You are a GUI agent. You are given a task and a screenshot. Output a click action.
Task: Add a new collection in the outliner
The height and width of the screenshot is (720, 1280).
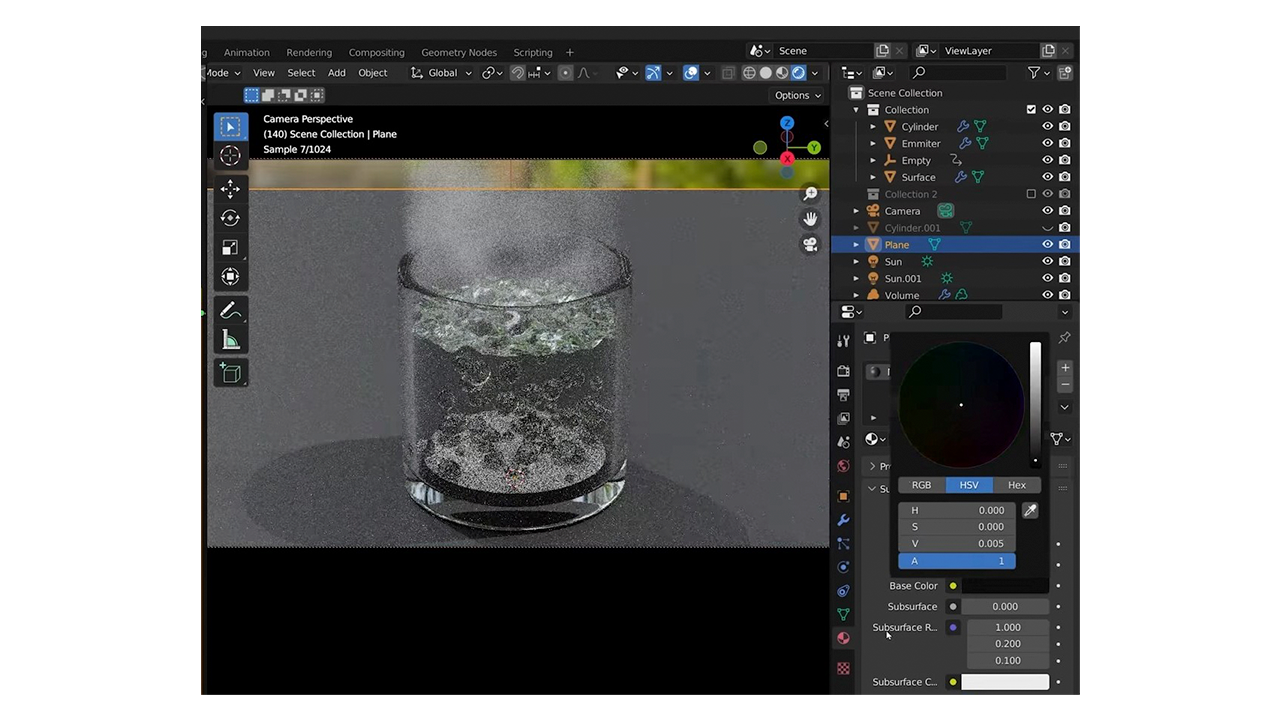coord(1065,72)
